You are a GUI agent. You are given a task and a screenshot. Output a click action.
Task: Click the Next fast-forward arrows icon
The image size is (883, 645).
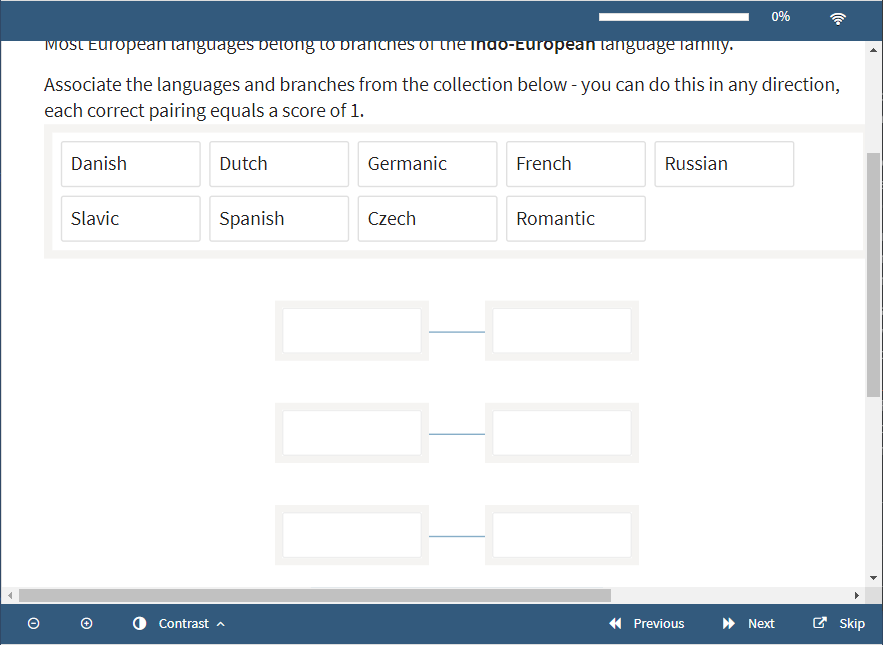[x=729, y=623]
